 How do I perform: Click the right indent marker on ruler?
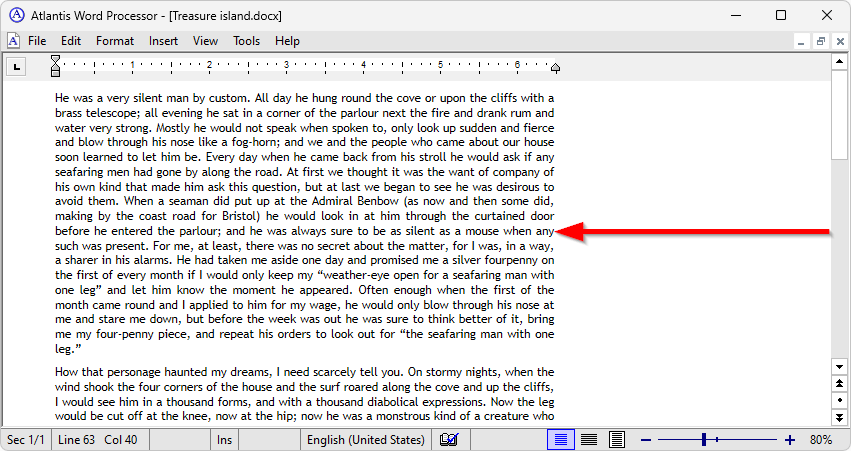pos(555,68)
